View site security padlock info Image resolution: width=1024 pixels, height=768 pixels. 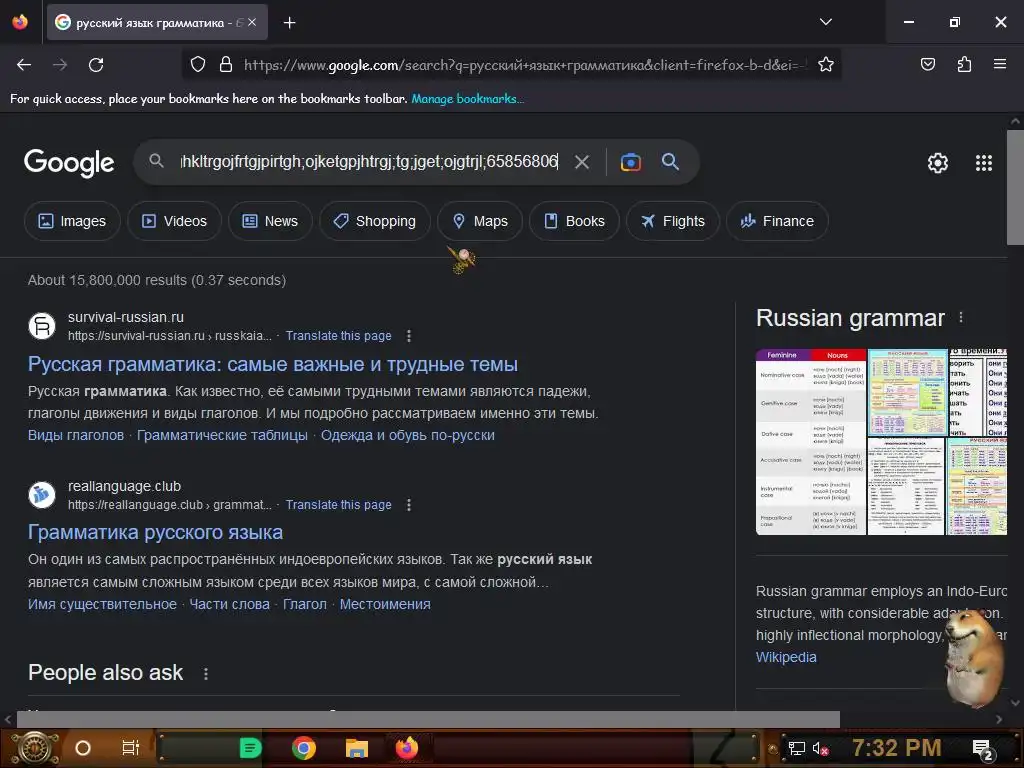pyautogui.click(x=226, y=64)
